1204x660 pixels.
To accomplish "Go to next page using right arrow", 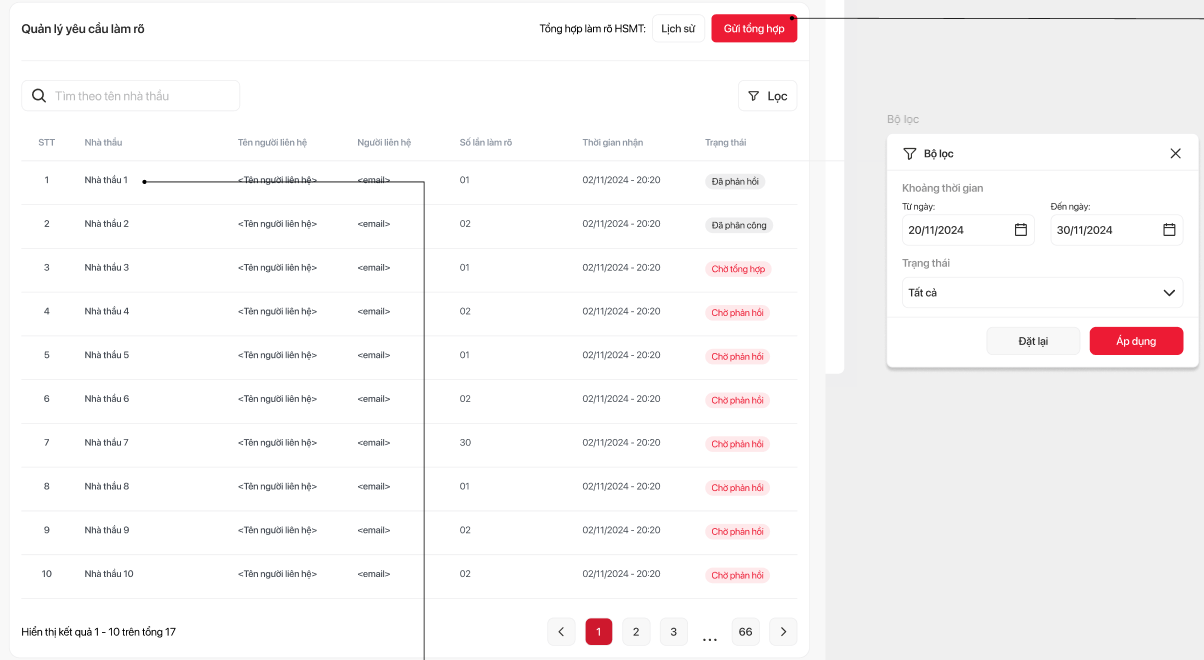I will pyautogui.click(x=783, y=632).
